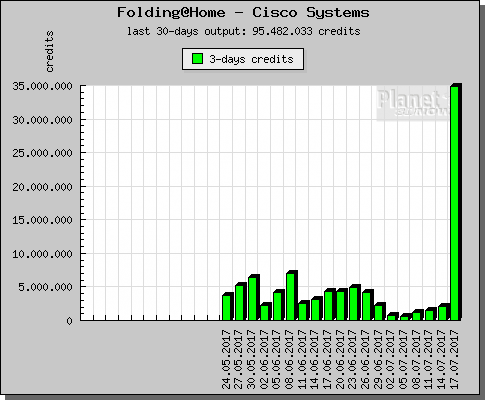This screenshot has width=485, height=400.
Task: Click the bar for 05.06.2017
Action: pyautogui.click(x=279, y=305)
